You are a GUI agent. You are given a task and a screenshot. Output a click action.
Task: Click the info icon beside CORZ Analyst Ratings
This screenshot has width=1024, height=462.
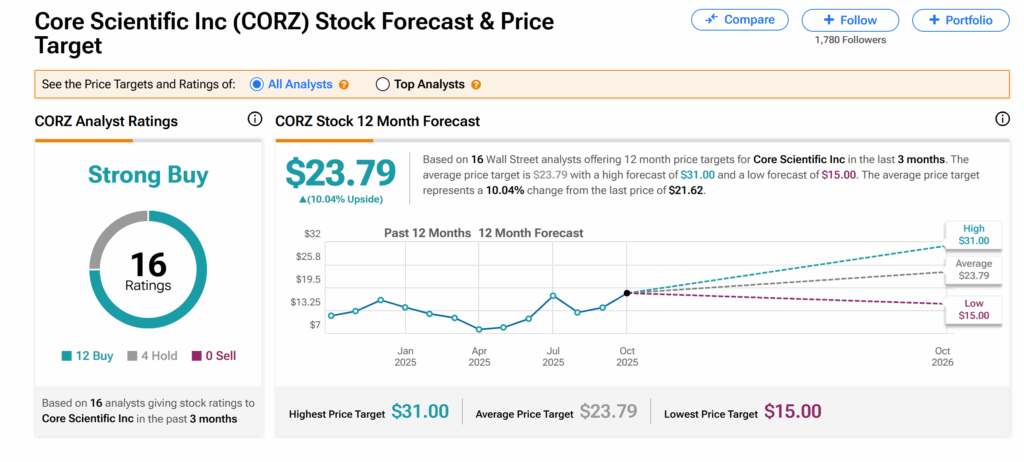click(x=255, y=120)
